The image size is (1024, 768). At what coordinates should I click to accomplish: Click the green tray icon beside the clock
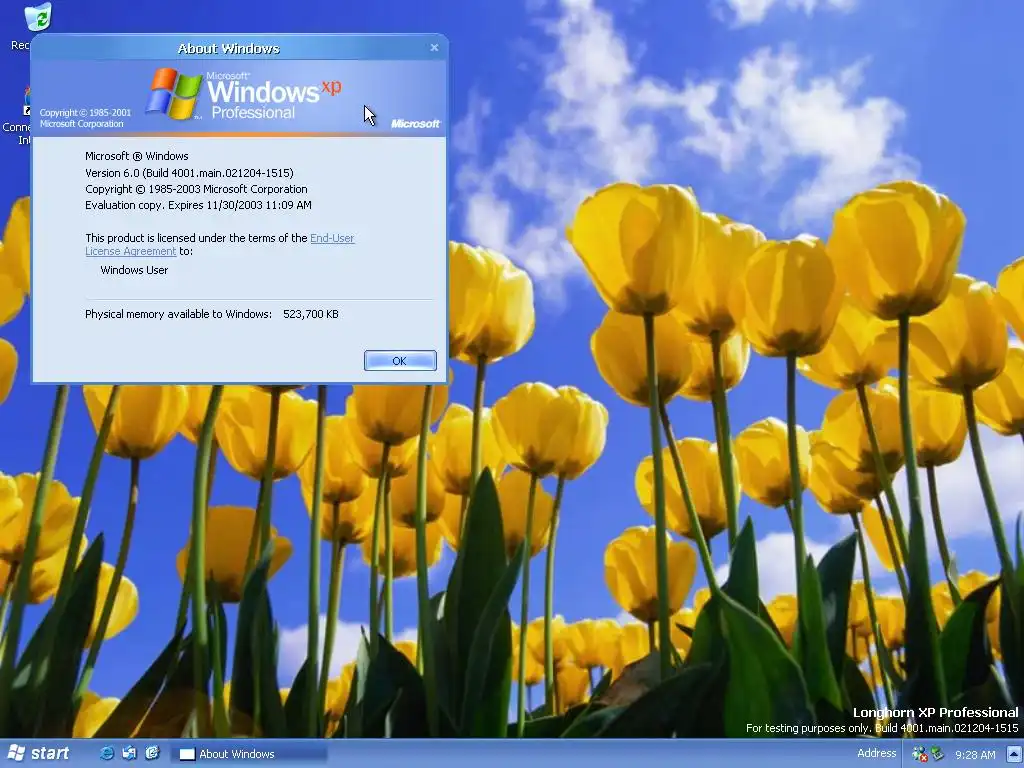point(937,754)
